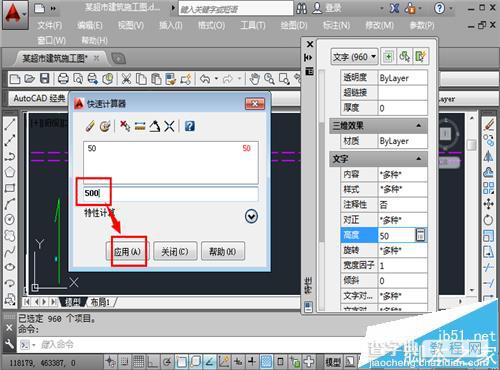Open the 窗口(W) menu
The width and height of the screenshot is (500, 370).
click(51, 41)
